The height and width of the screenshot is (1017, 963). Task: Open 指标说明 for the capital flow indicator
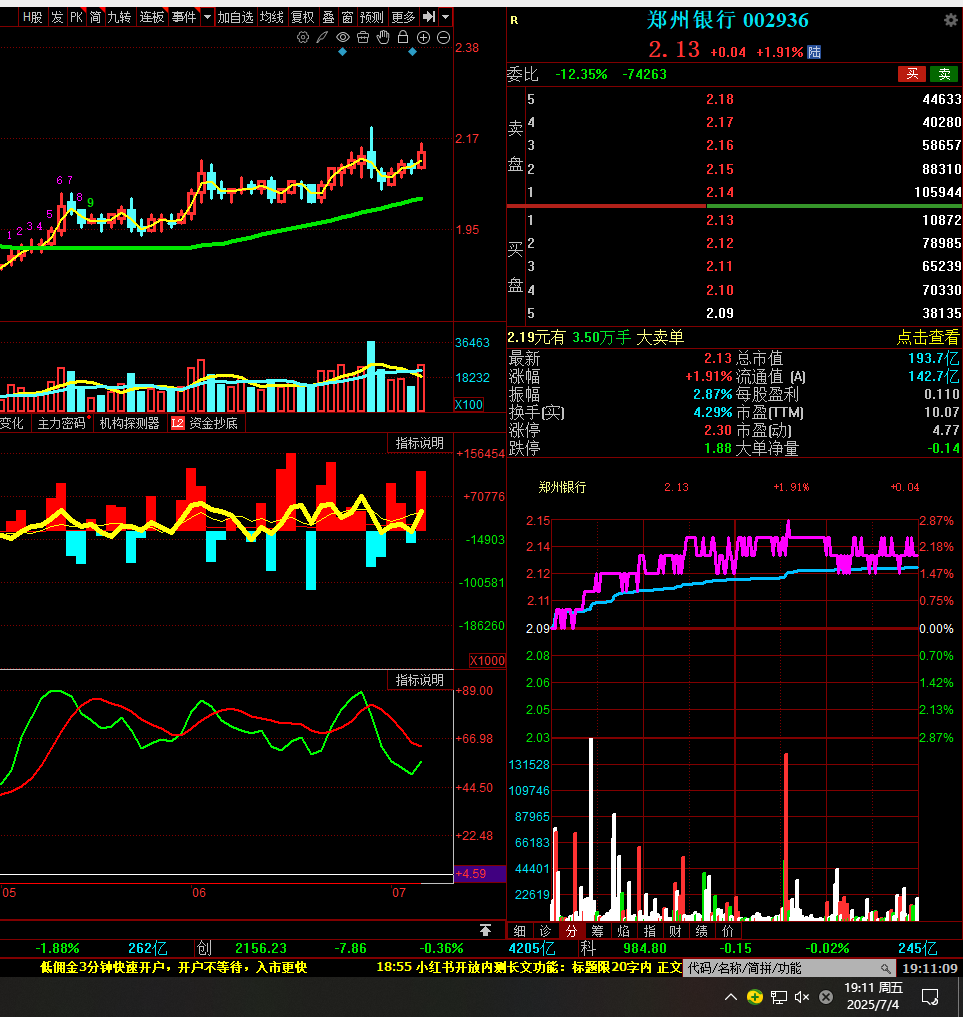pyautogui.click(x=420, y=443)
